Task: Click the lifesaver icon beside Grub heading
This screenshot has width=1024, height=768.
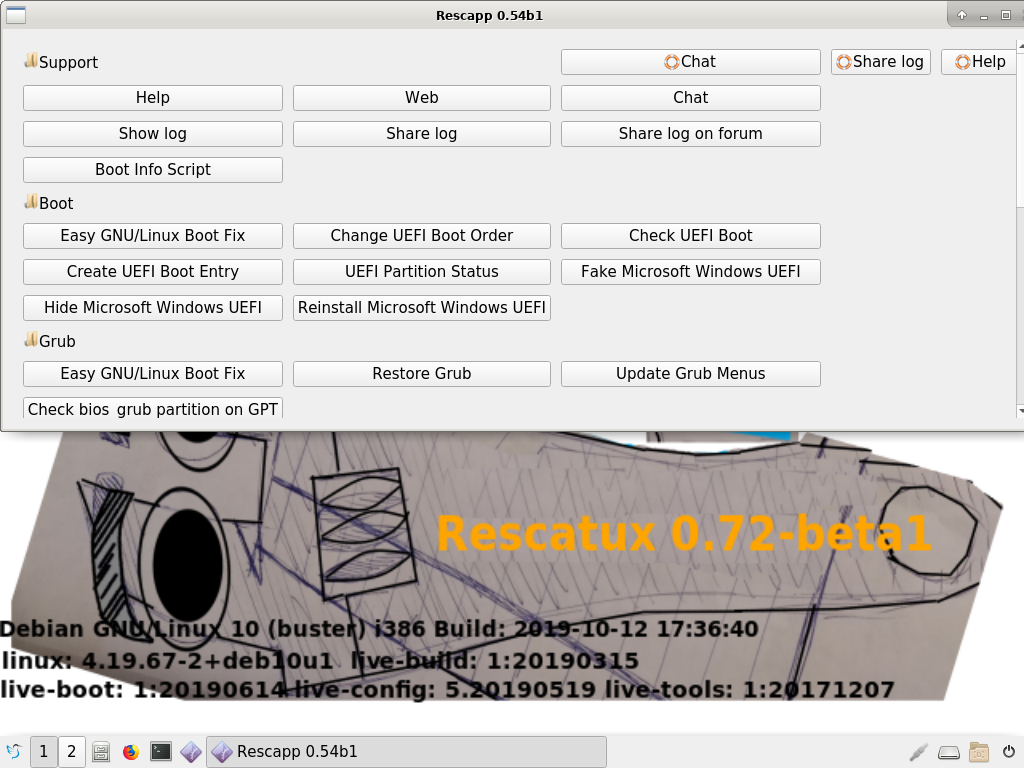Action: 30,341
